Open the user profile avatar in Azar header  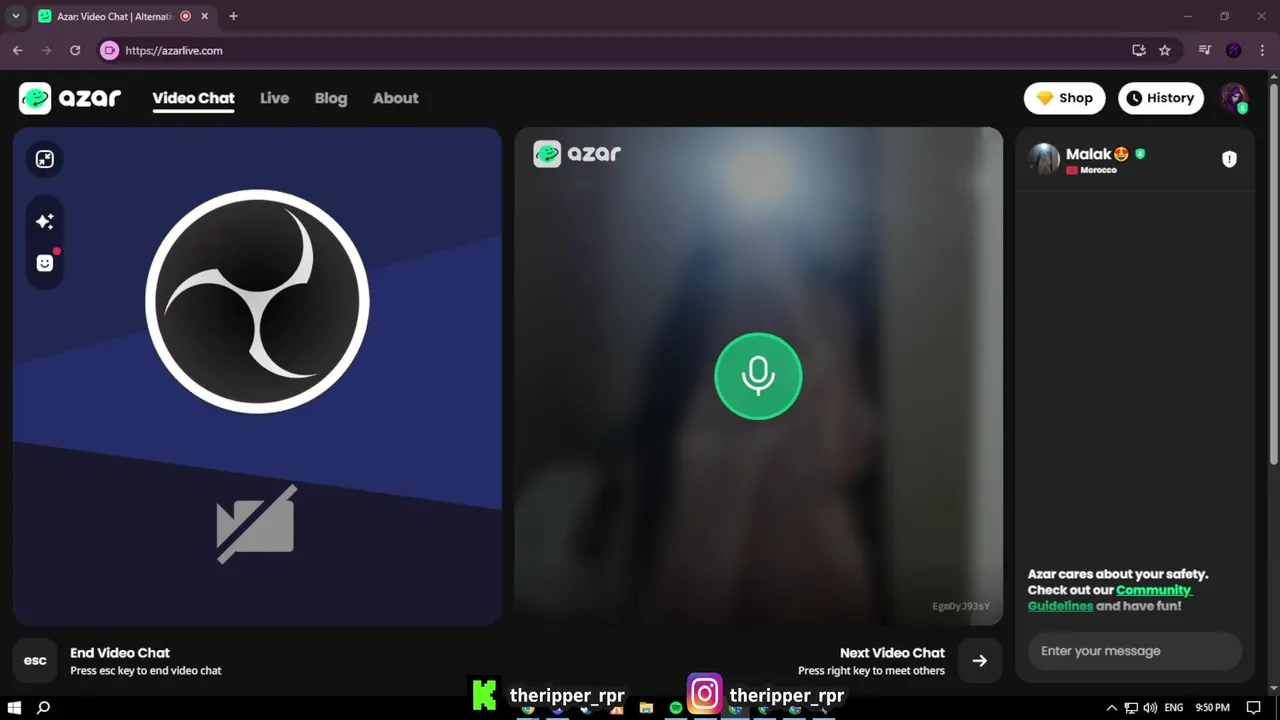click(1234, 98)
